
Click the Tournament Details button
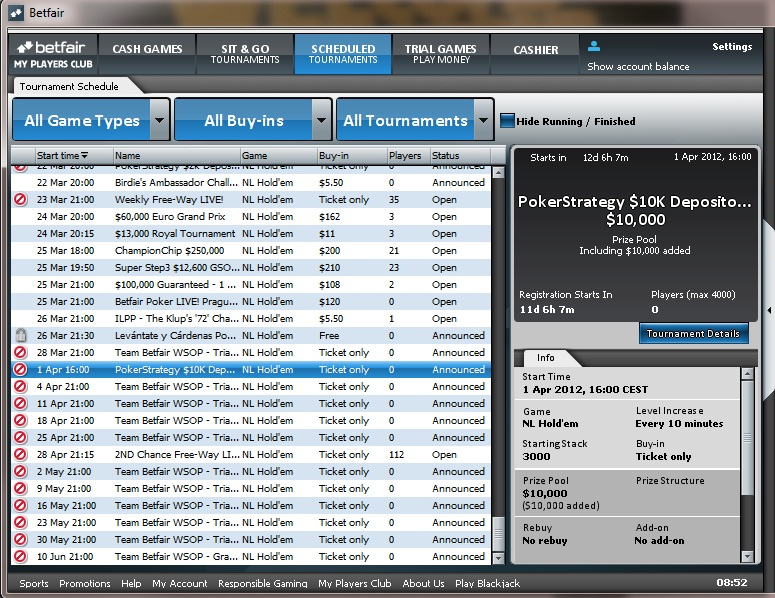click(x=693, y=334)
